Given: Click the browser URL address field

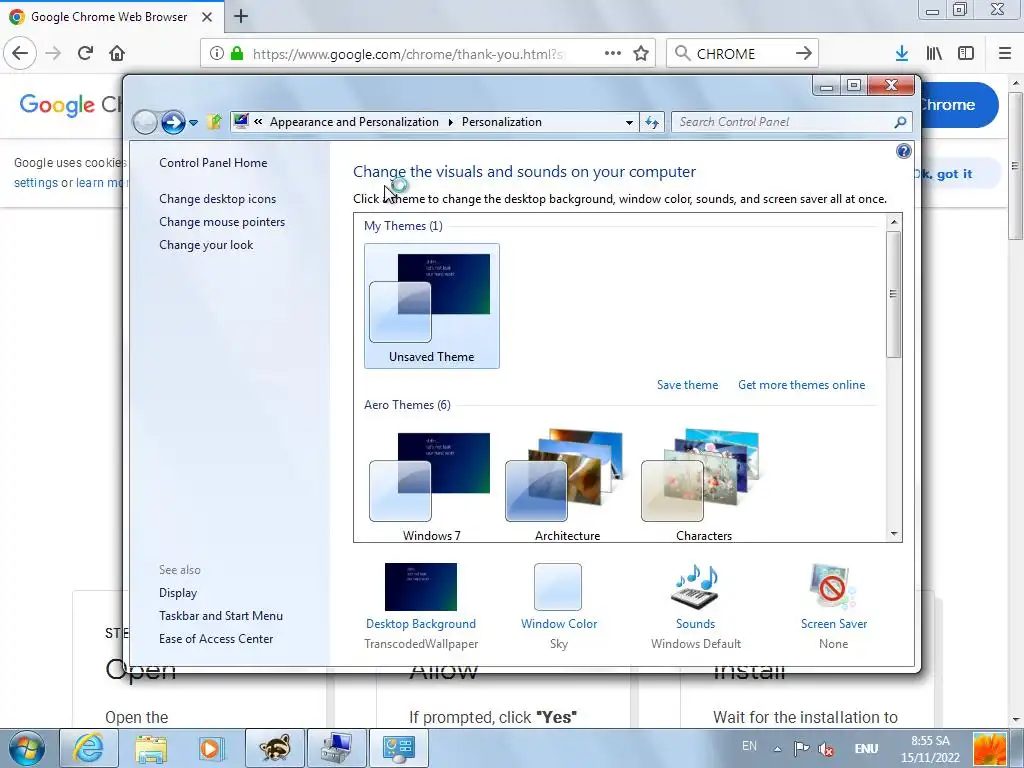Looking at the screenshot, I should pyautogui.click(x=408, y=54).
